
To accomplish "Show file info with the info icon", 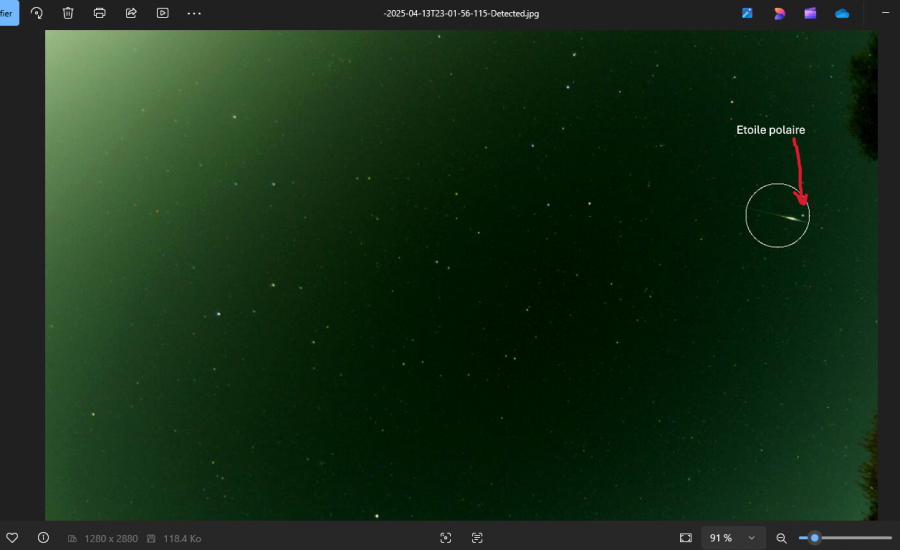I will click(x=43, y=538).
